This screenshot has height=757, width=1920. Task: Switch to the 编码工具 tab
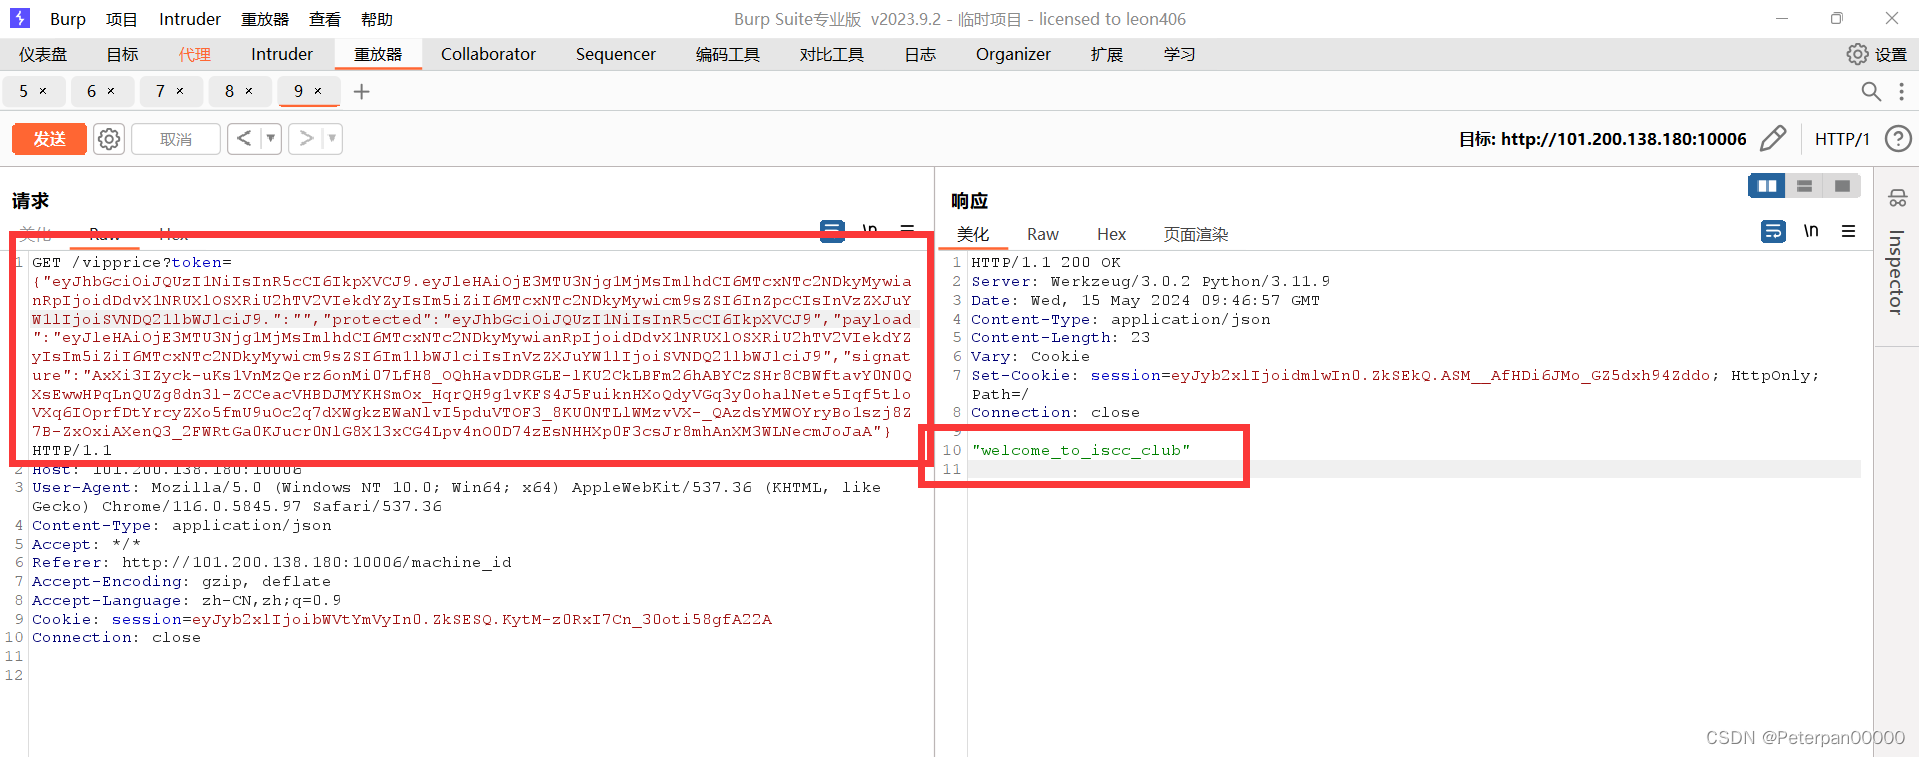[x=728, y=54]
